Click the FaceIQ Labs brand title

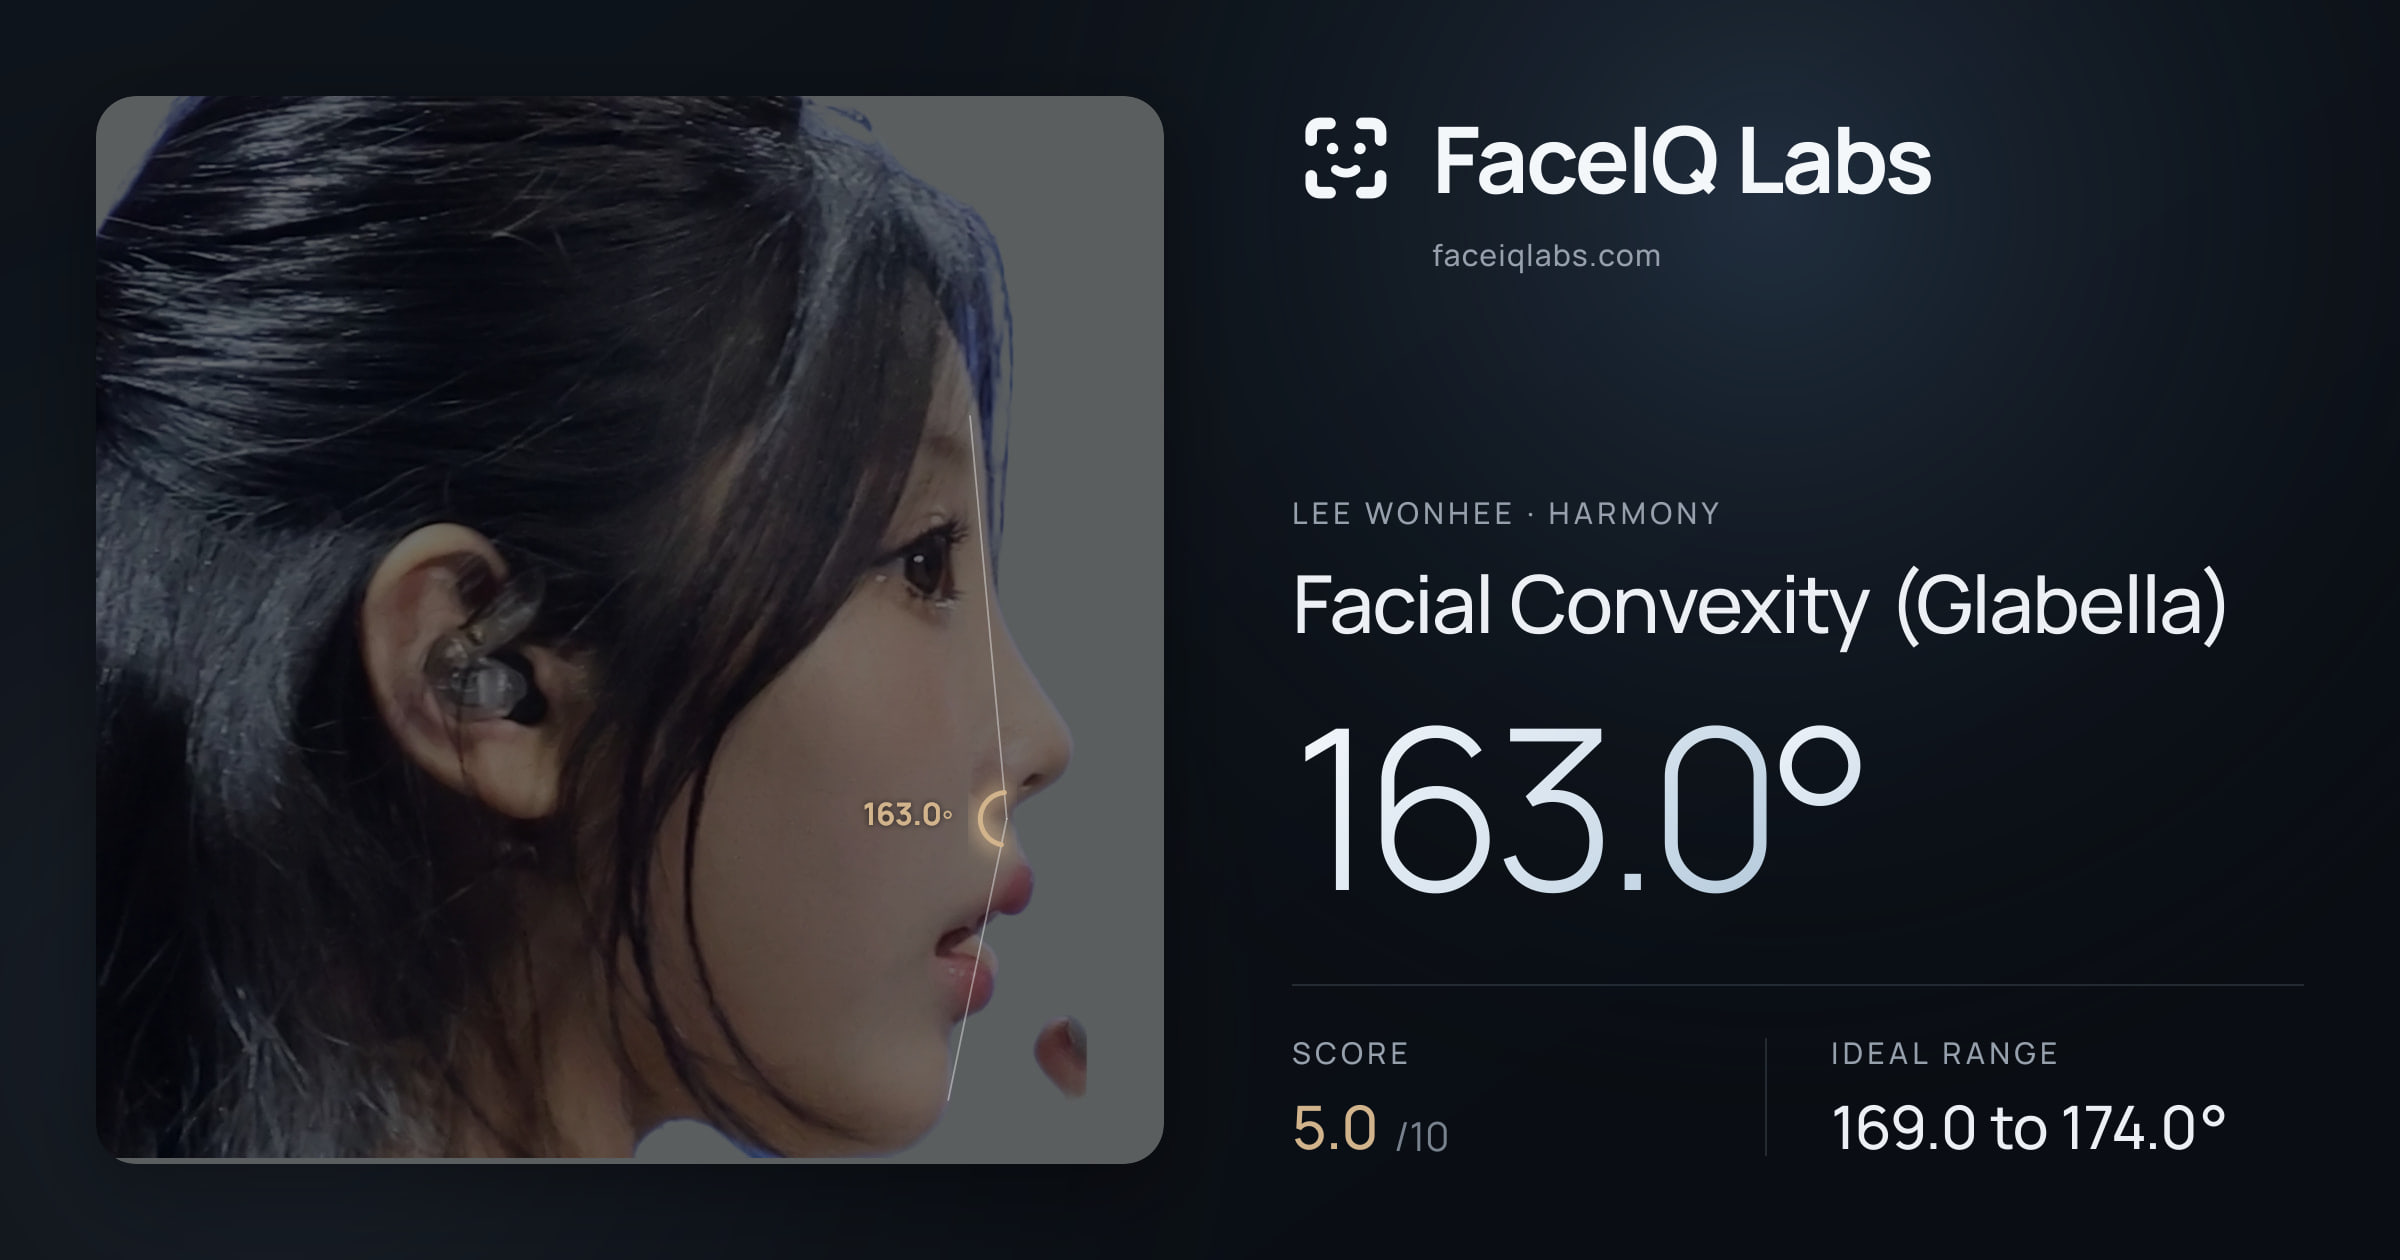pyautogui.click(x=1682, y=161)
